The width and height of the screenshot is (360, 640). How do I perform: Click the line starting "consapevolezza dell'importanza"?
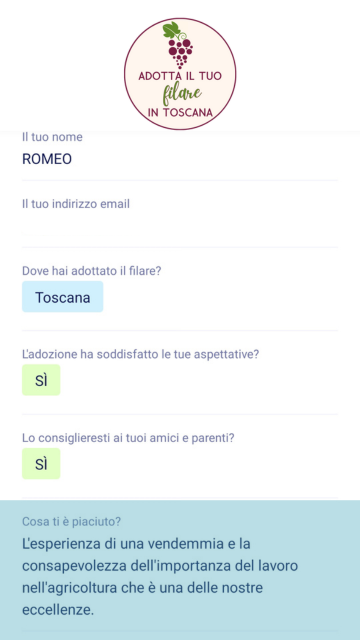tap(160, 566)
